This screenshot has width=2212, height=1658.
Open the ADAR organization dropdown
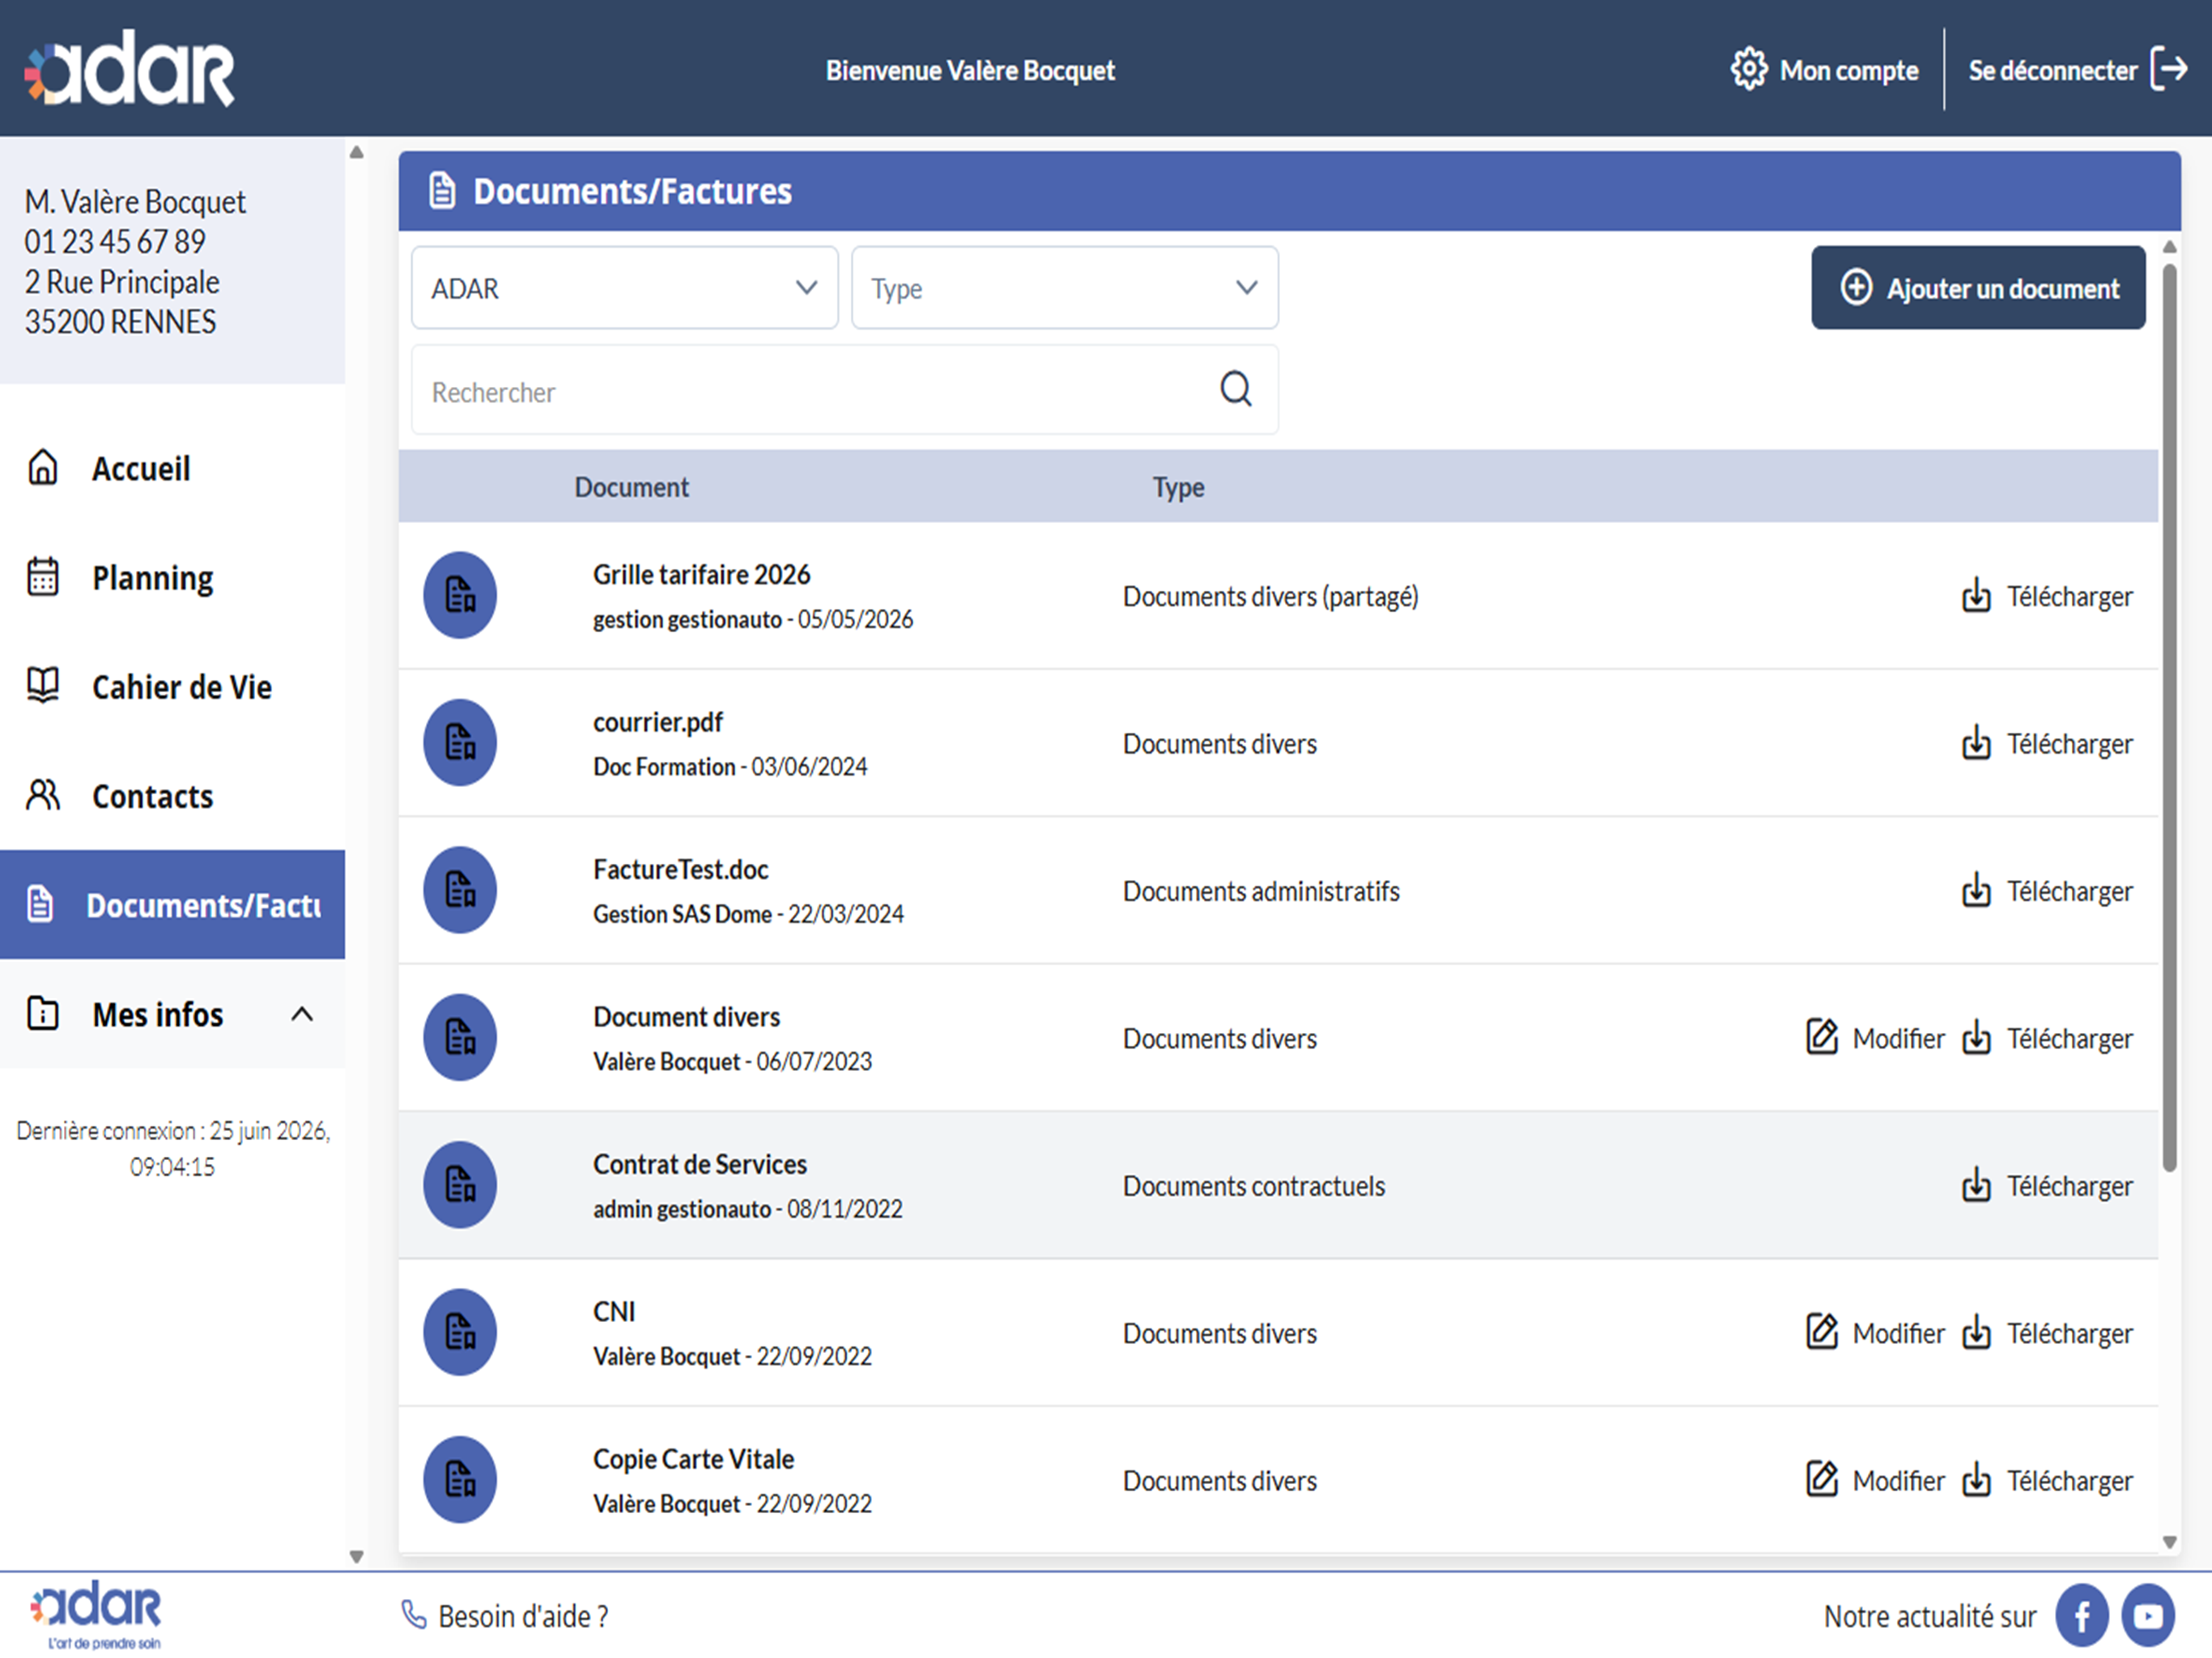pyautogui.click(x=624, y=288)
